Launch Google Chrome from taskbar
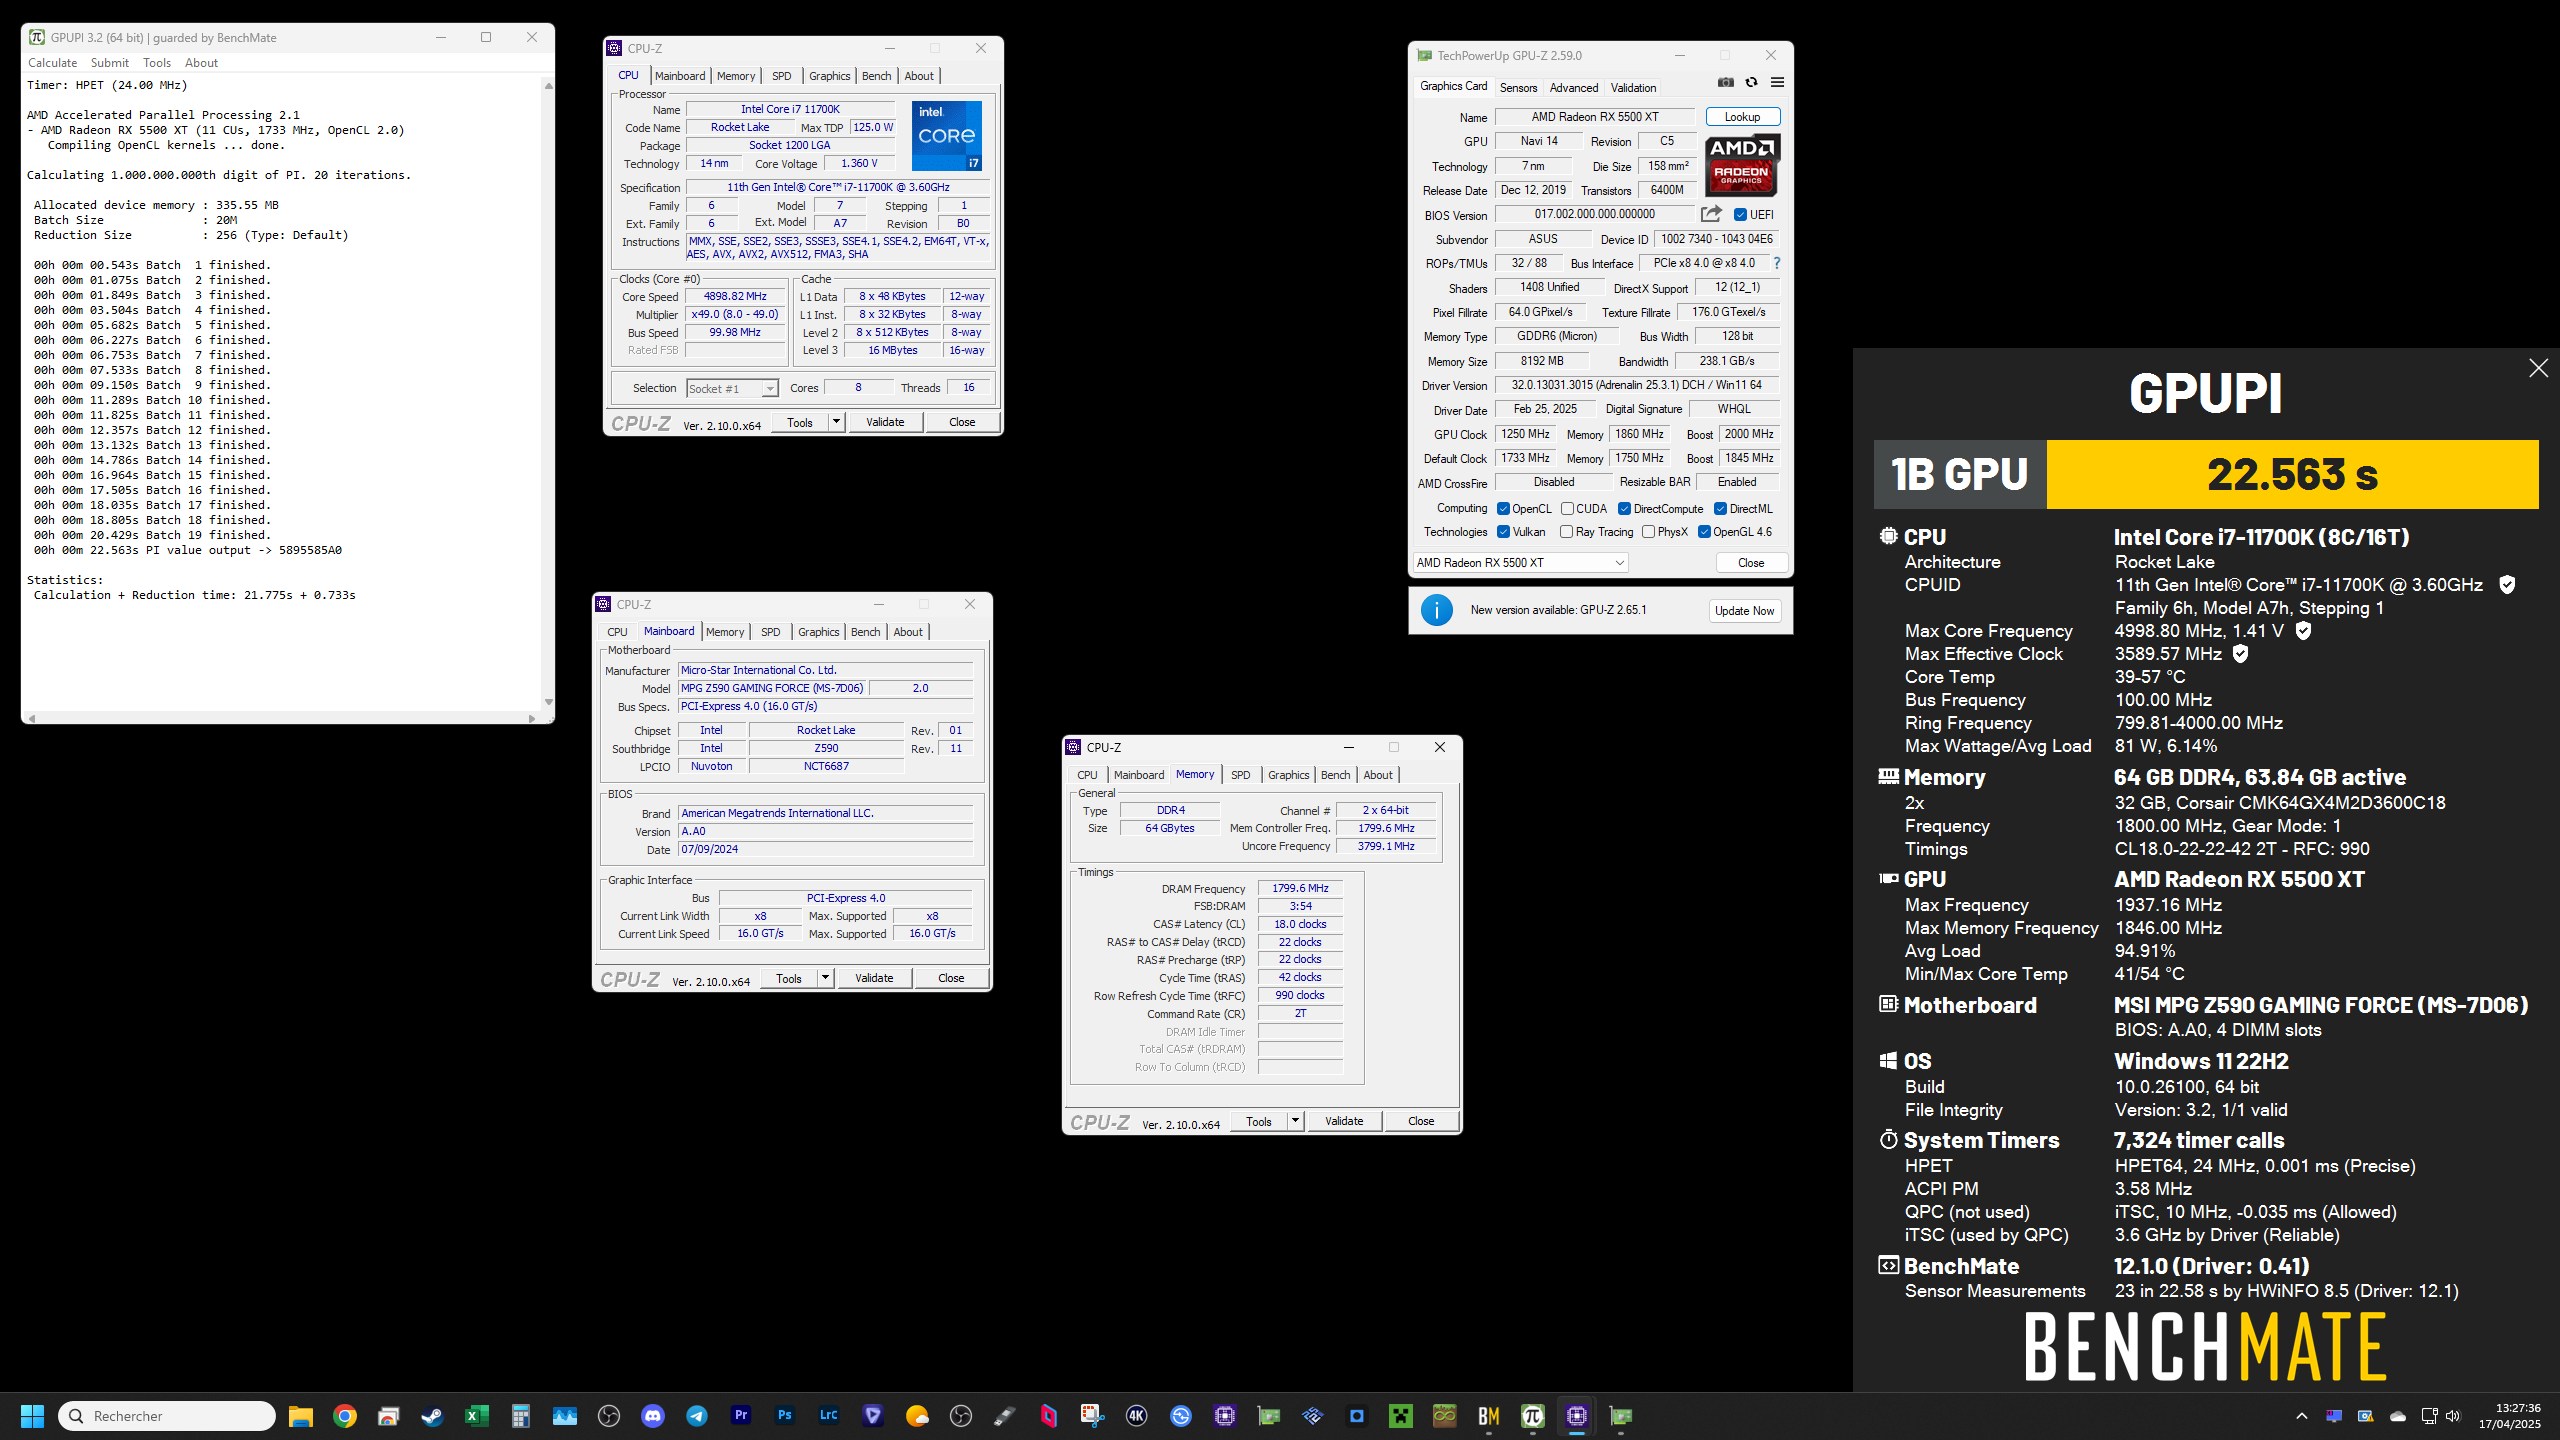This screenshot has width=2560, height=1440. pyautogui.click(x=345, y=1416)
